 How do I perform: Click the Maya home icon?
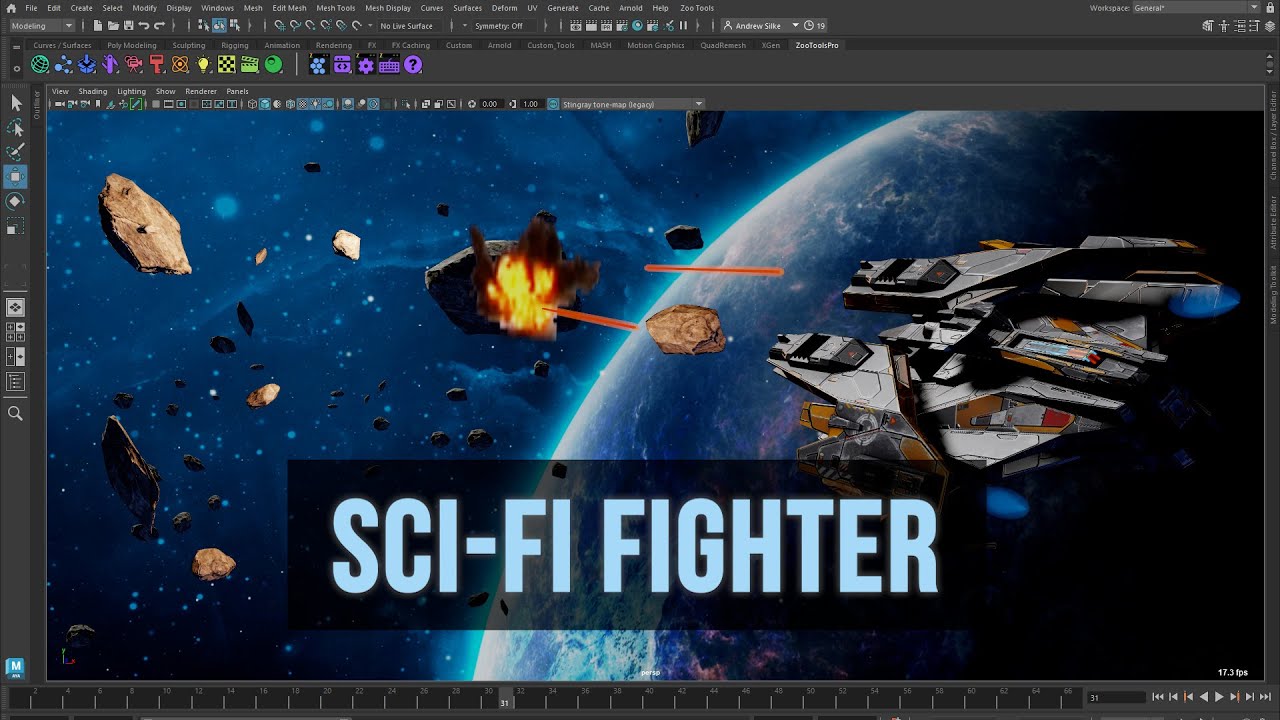coord(11,8)
